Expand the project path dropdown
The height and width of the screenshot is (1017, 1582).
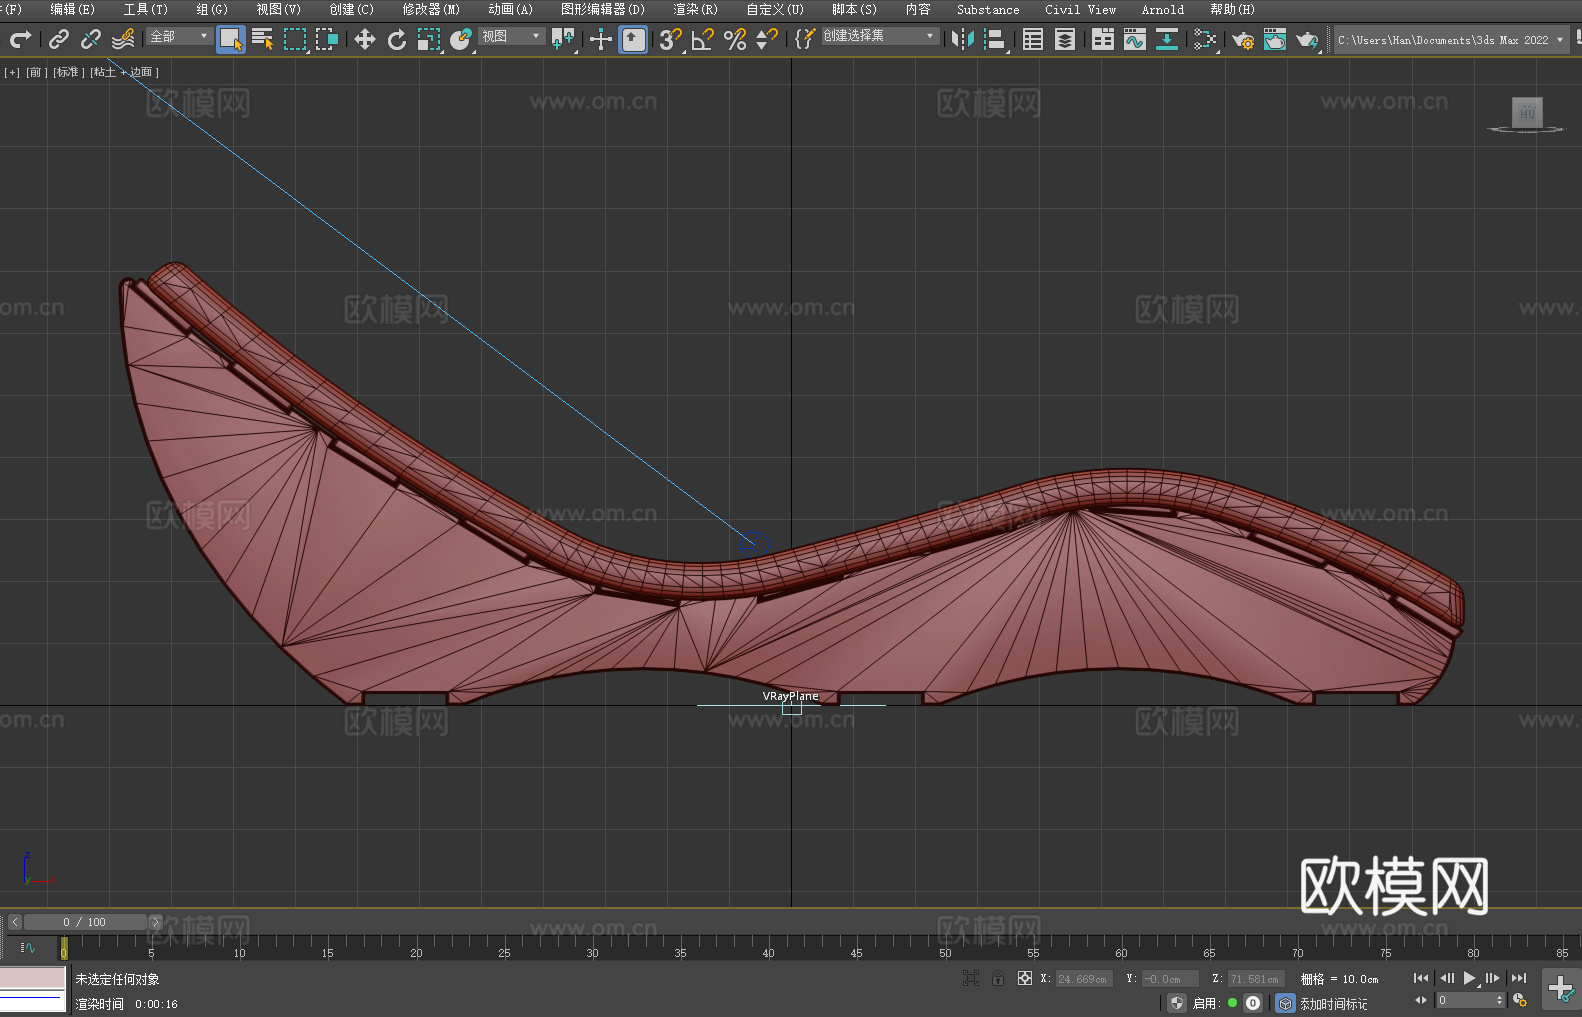(1559, 40)
